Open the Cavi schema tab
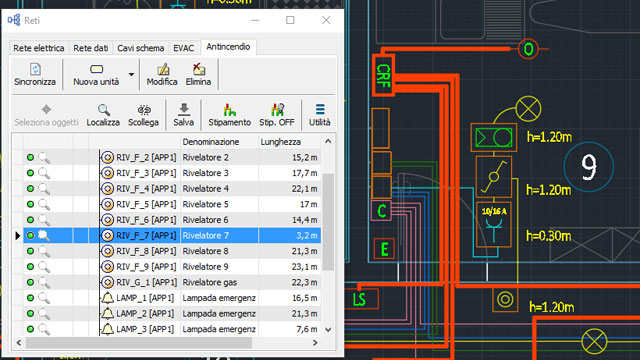Image resolution: width=640 pixels, height=360 pixels. (x=141, y=48)
